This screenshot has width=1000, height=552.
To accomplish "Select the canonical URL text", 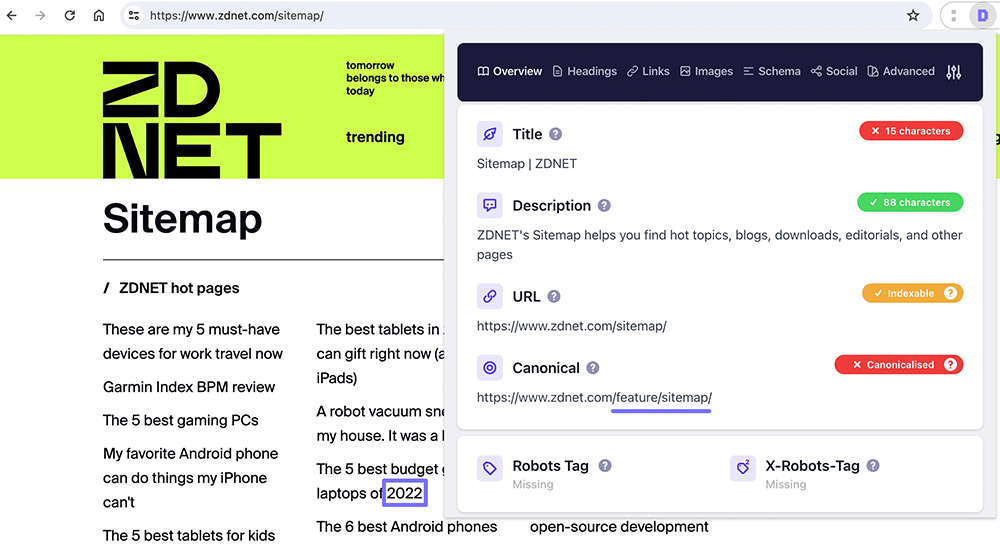I will coord(594,397).
